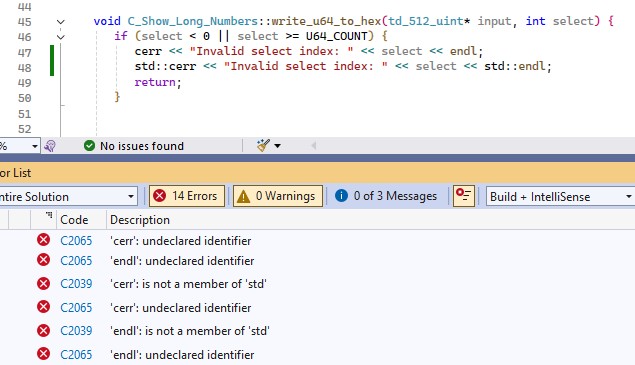Sort by the Code column header
635x365 pixels.
pos(74,220)
